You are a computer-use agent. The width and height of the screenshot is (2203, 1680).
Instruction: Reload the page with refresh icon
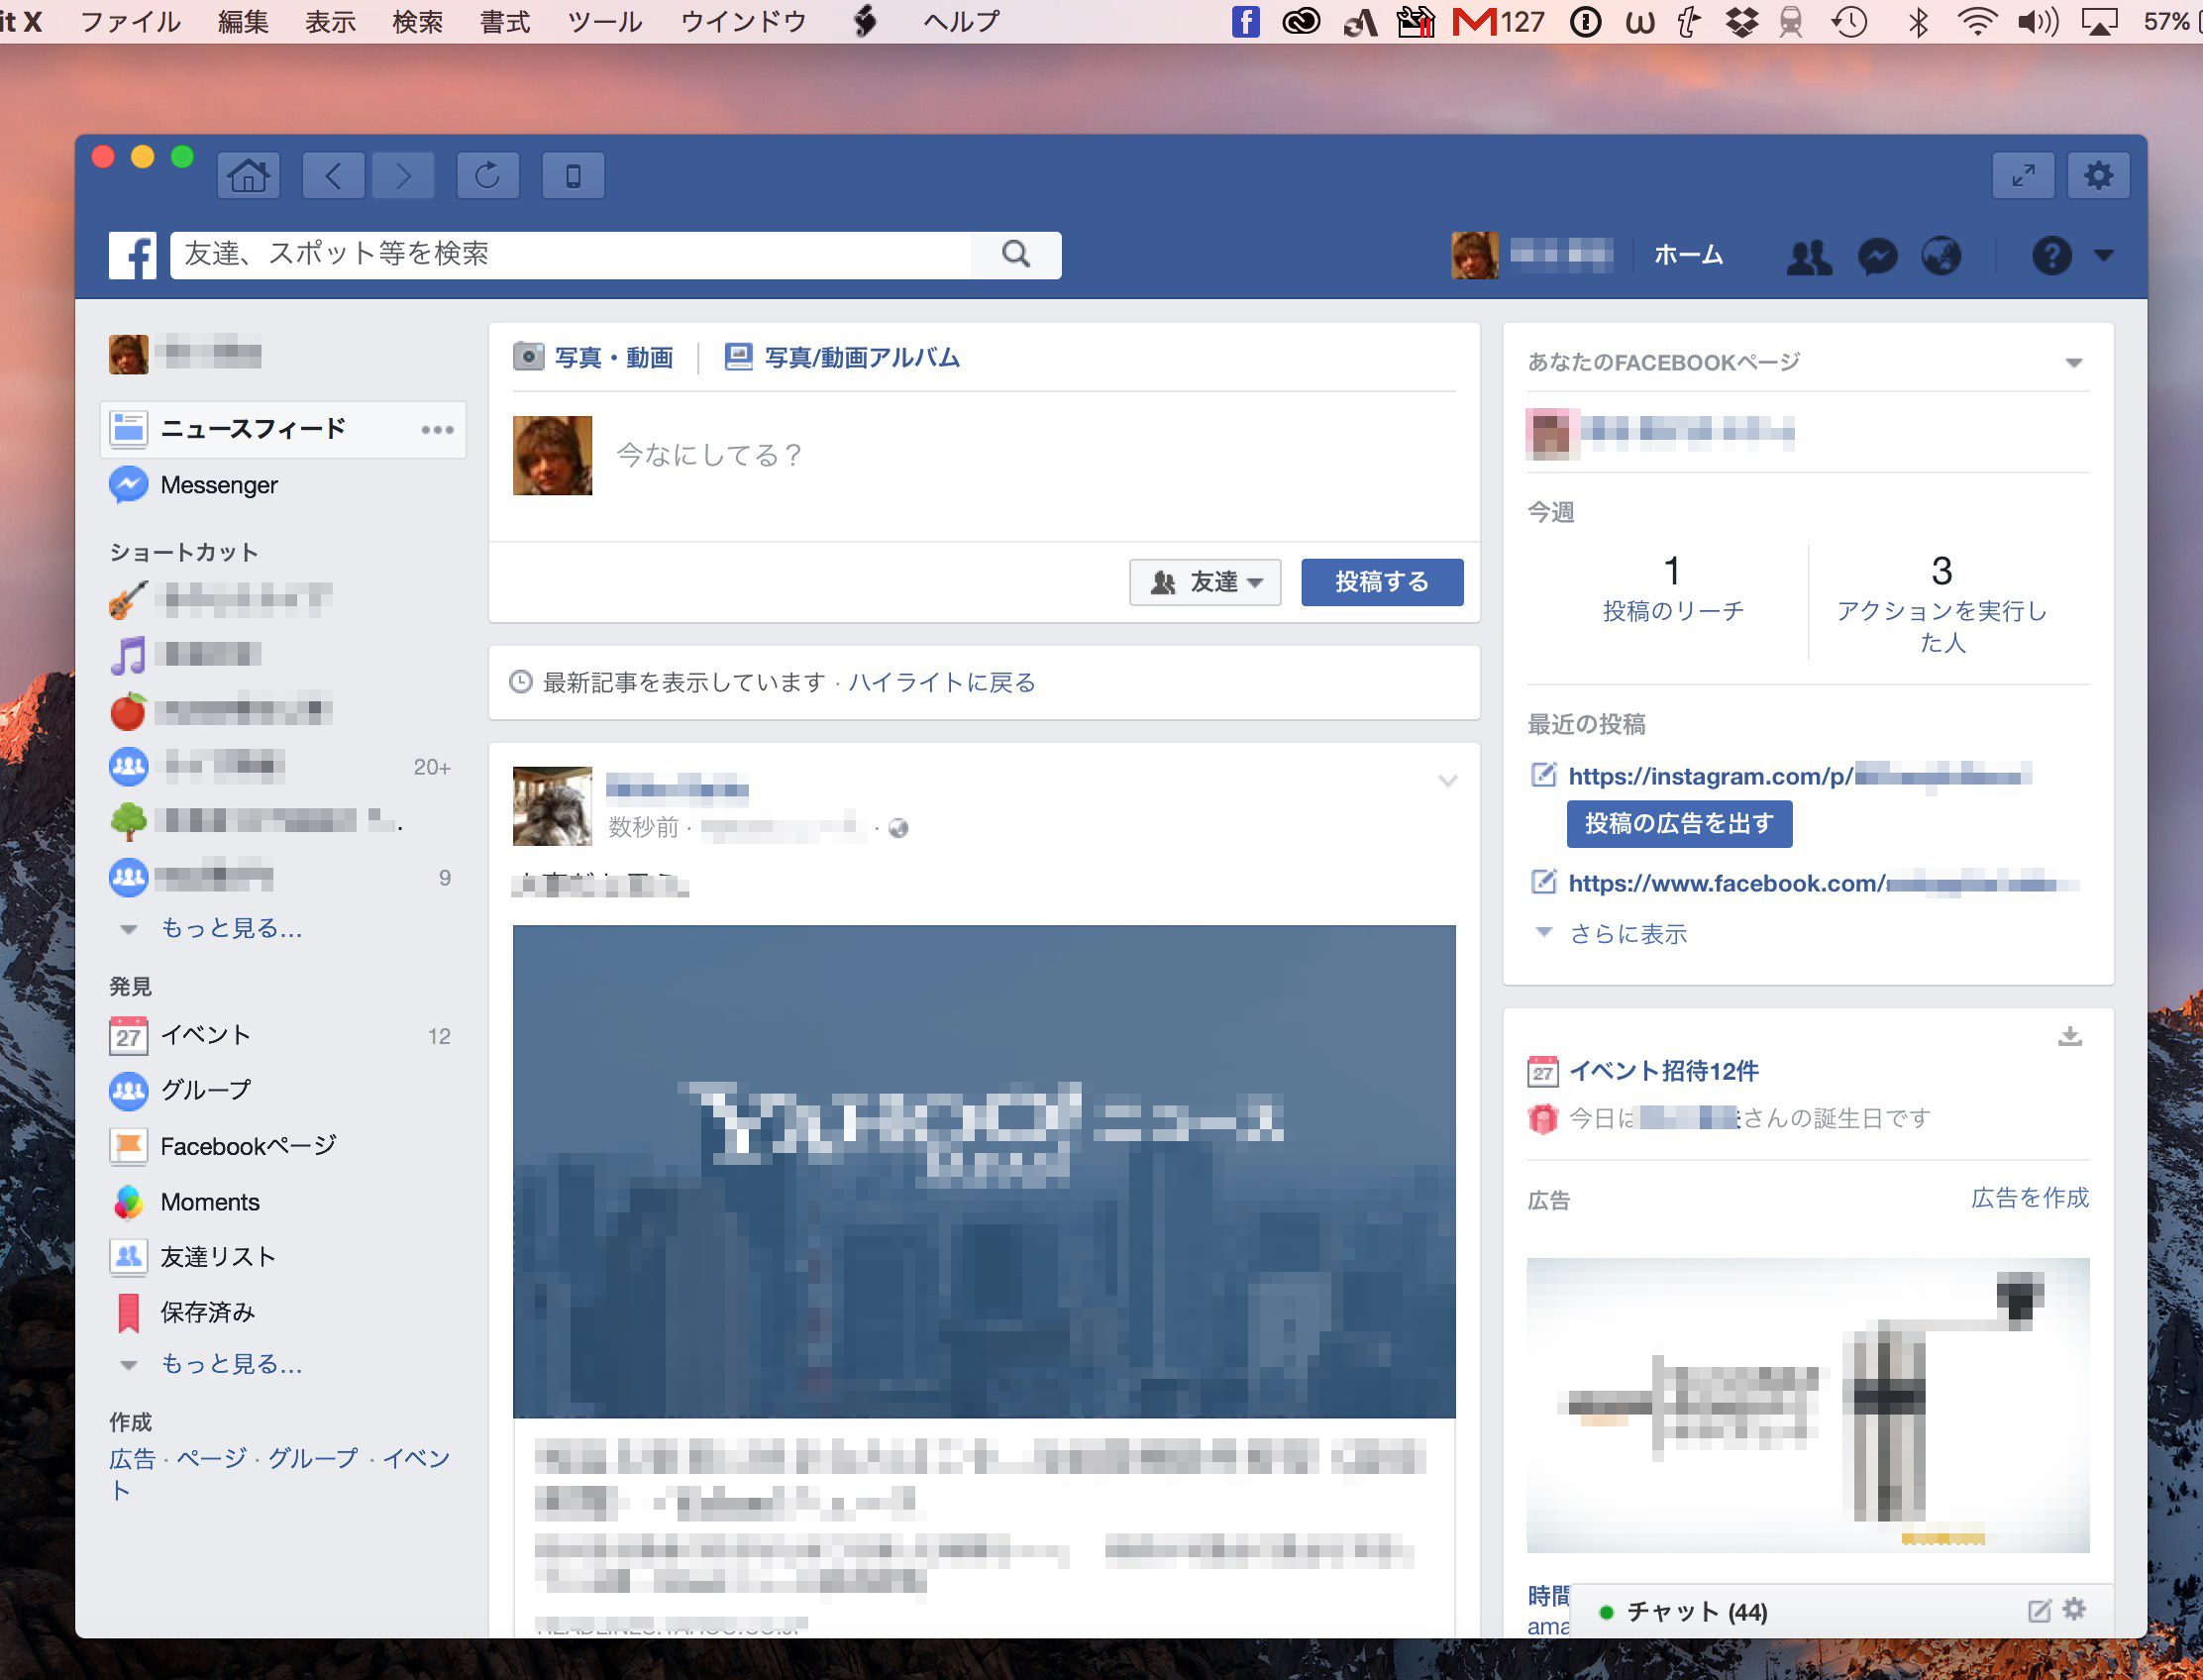(x=488, y=176)
